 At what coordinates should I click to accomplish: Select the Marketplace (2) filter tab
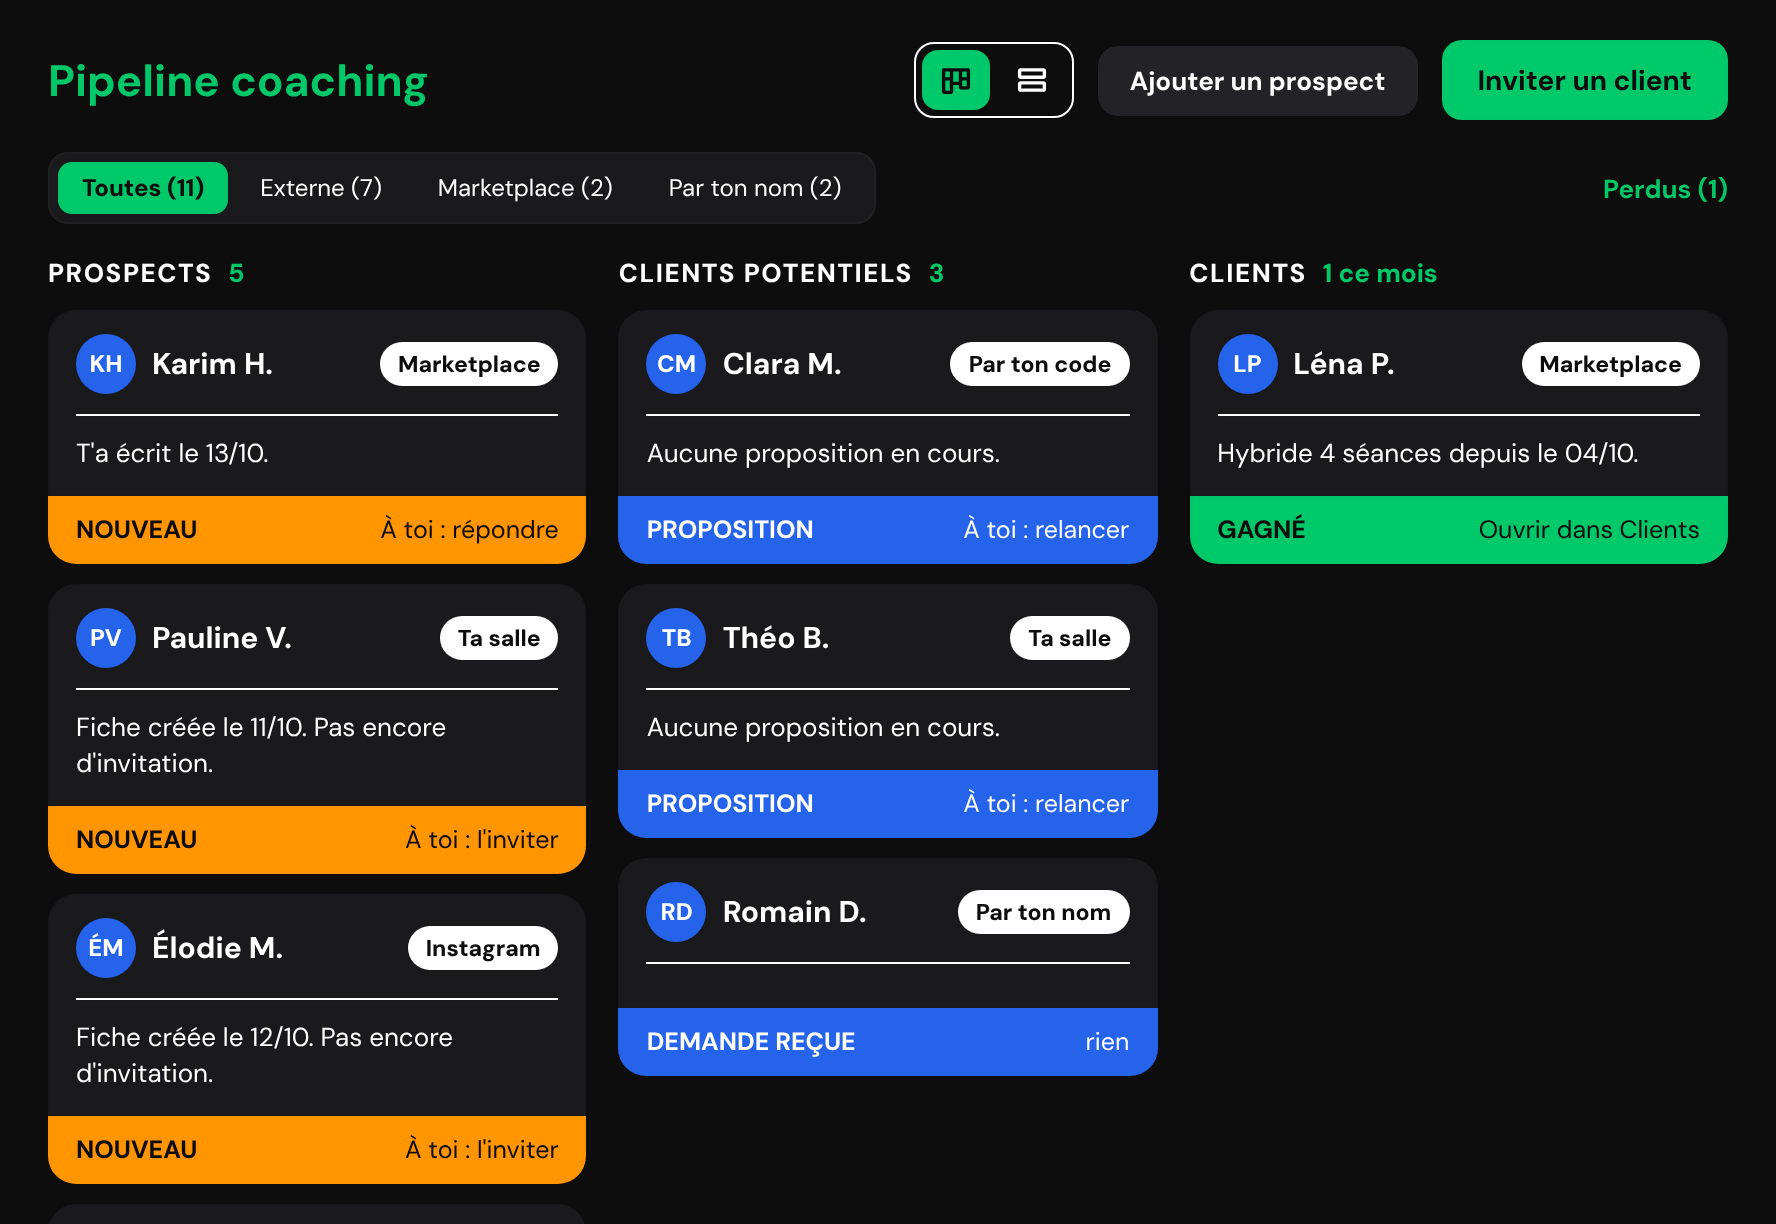[x=525, y=188]
